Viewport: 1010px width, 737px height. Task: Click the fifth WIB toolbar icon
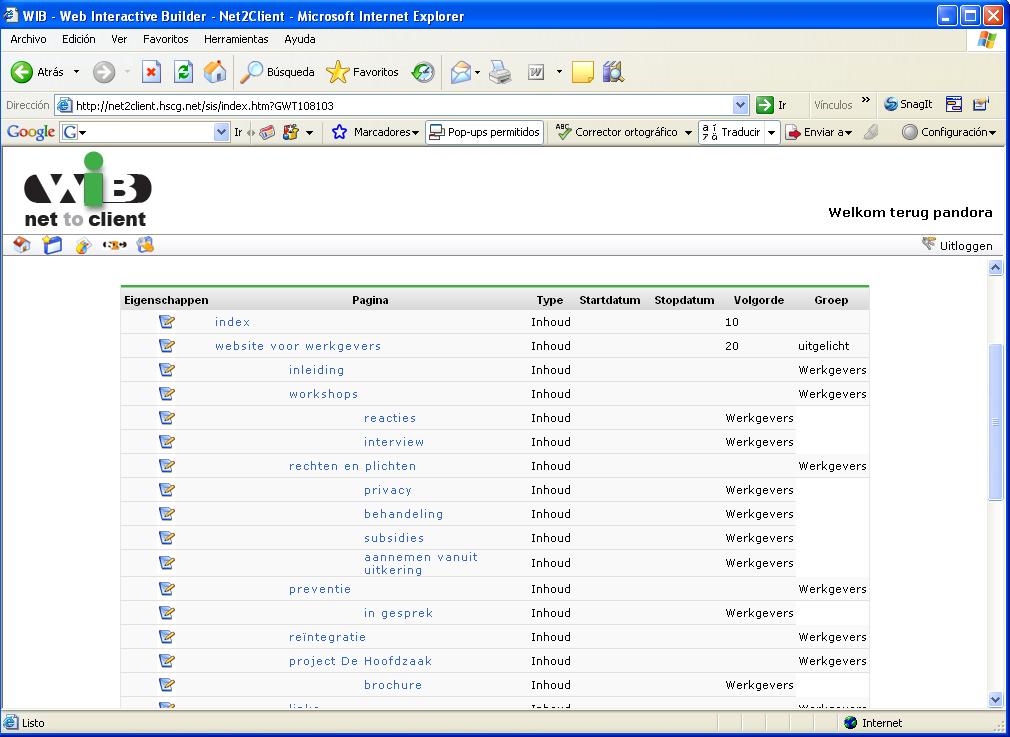[x=145, y=245]
